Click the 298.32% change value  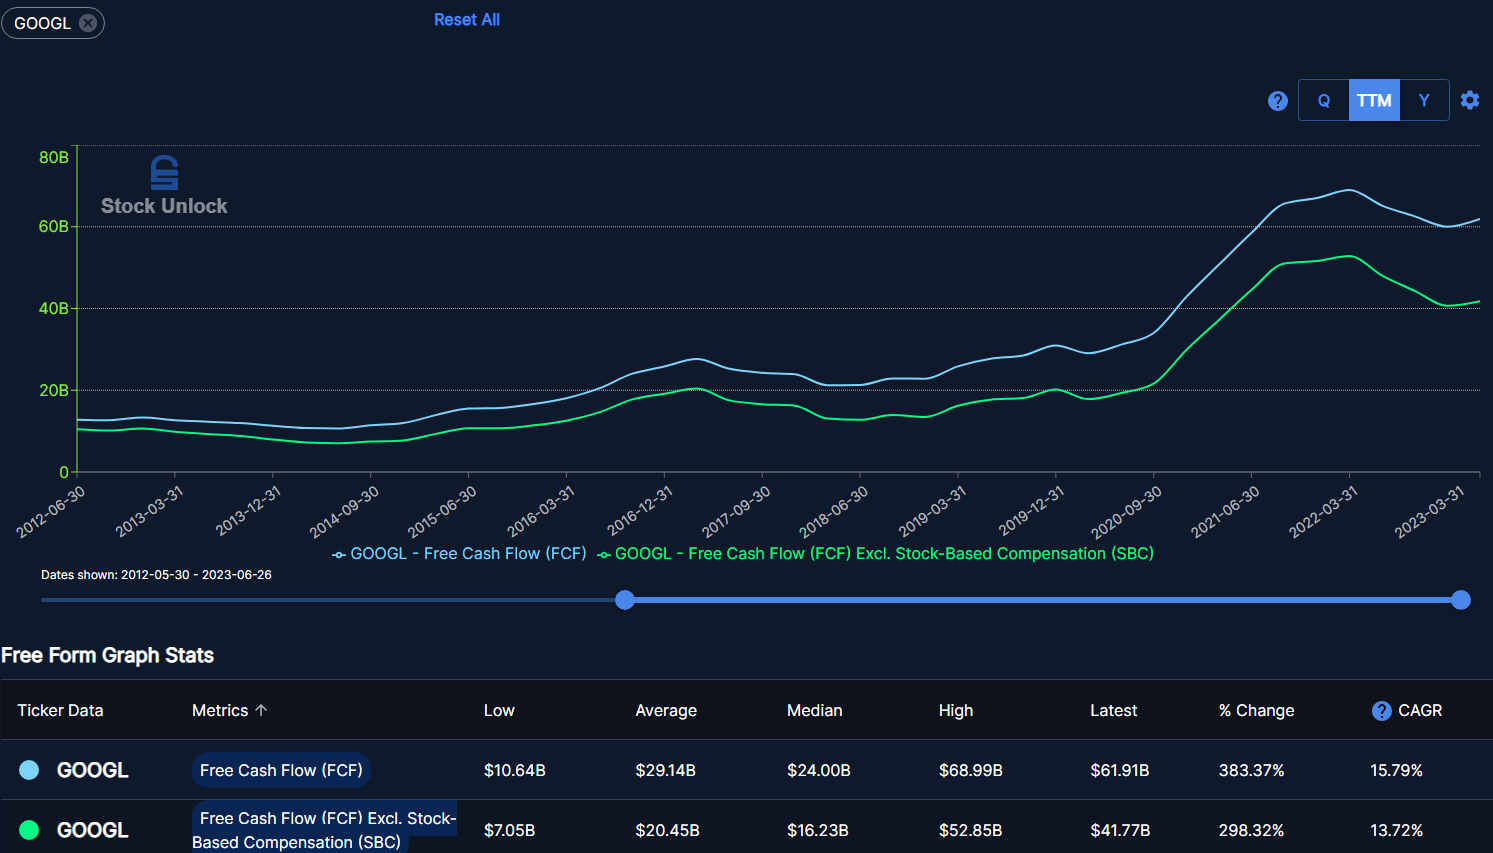[x=1252, y=830]
